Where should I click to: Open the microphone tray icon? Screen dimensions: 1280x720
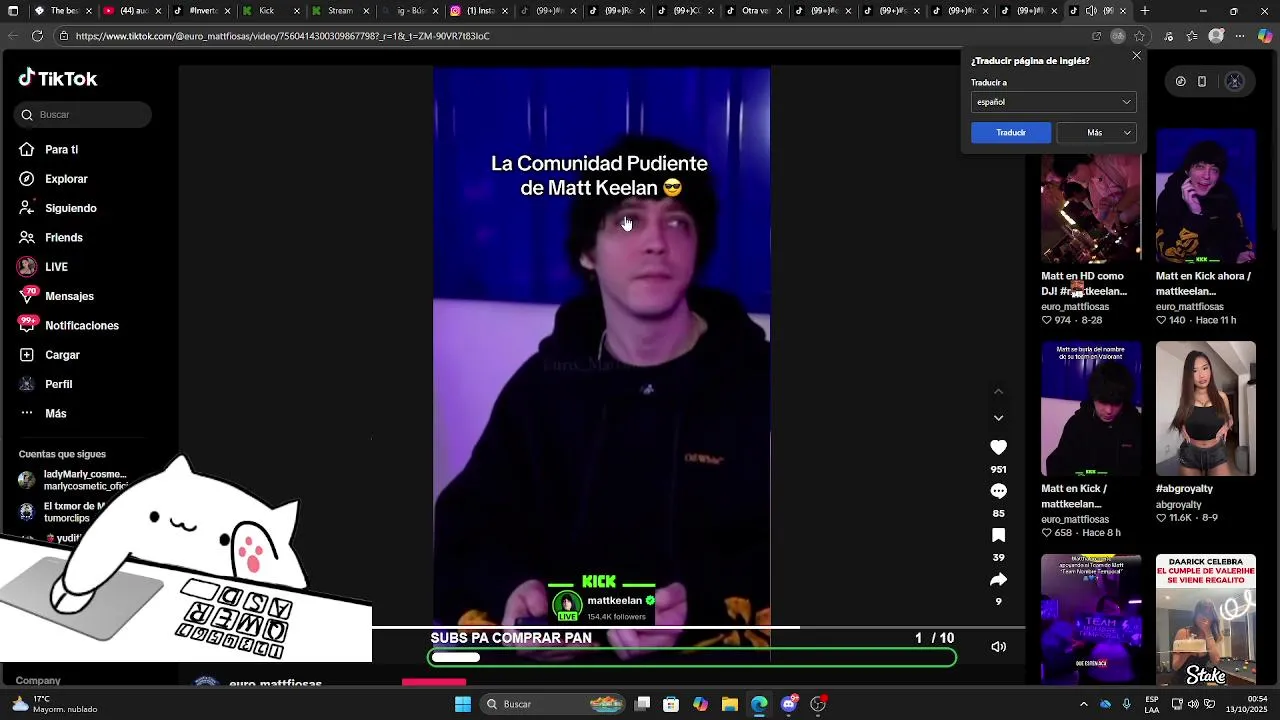coord(1127,704)
